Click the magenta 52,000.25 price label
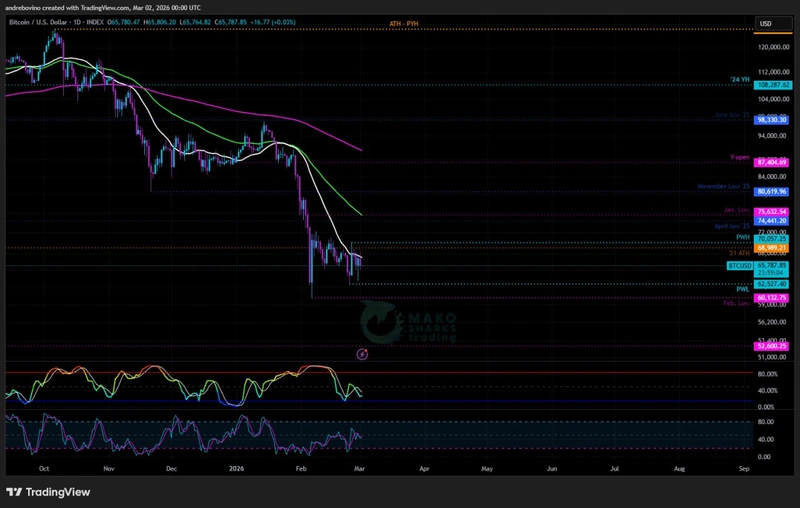The width and height of the screenshot is (800, 508). (x=773, y=346)
